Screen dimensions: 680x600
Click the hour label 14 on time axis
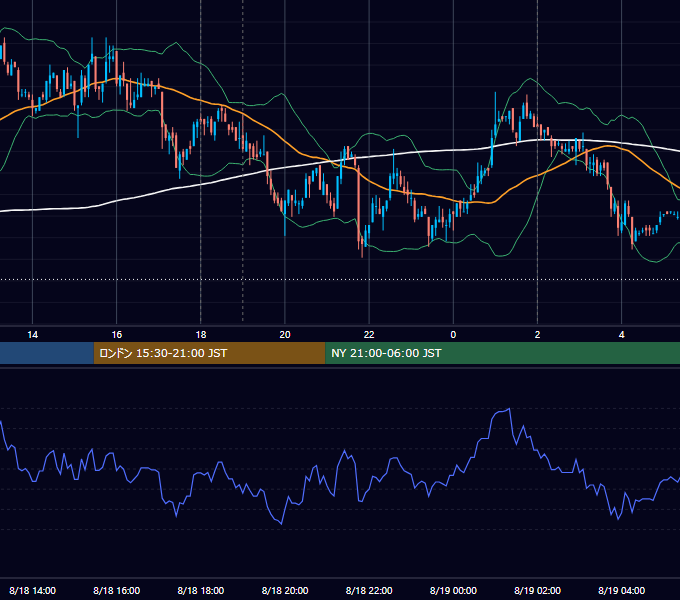[33, 335]
